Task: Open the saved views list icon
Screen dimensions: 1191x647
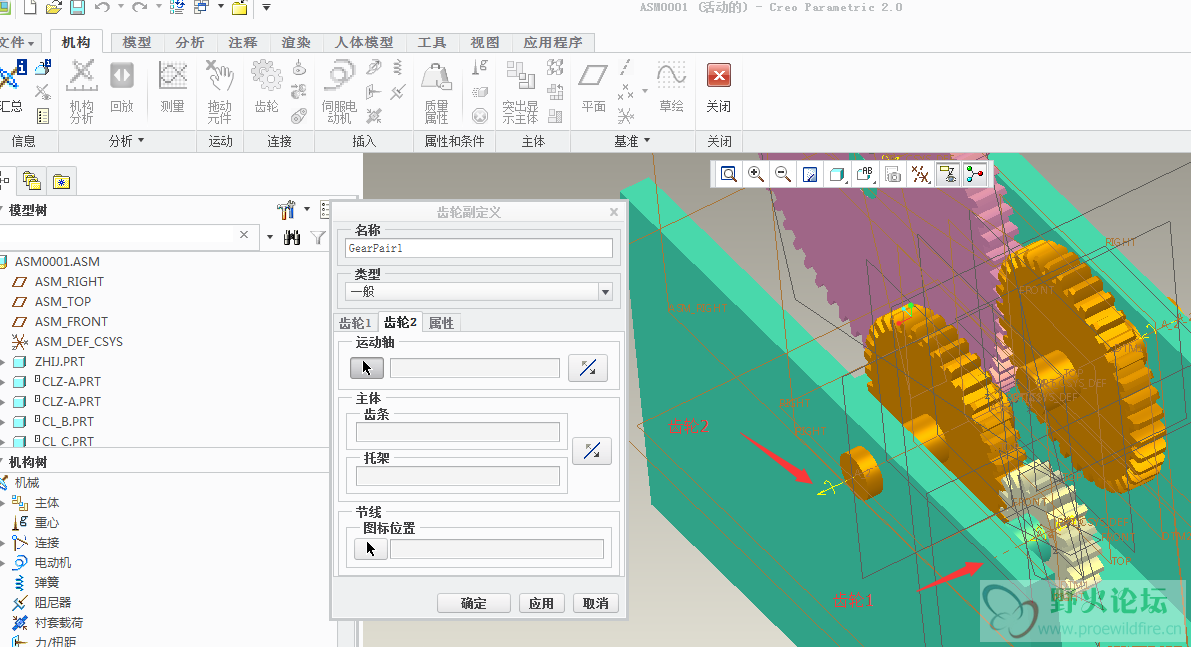Action: [x=865, y=175]
